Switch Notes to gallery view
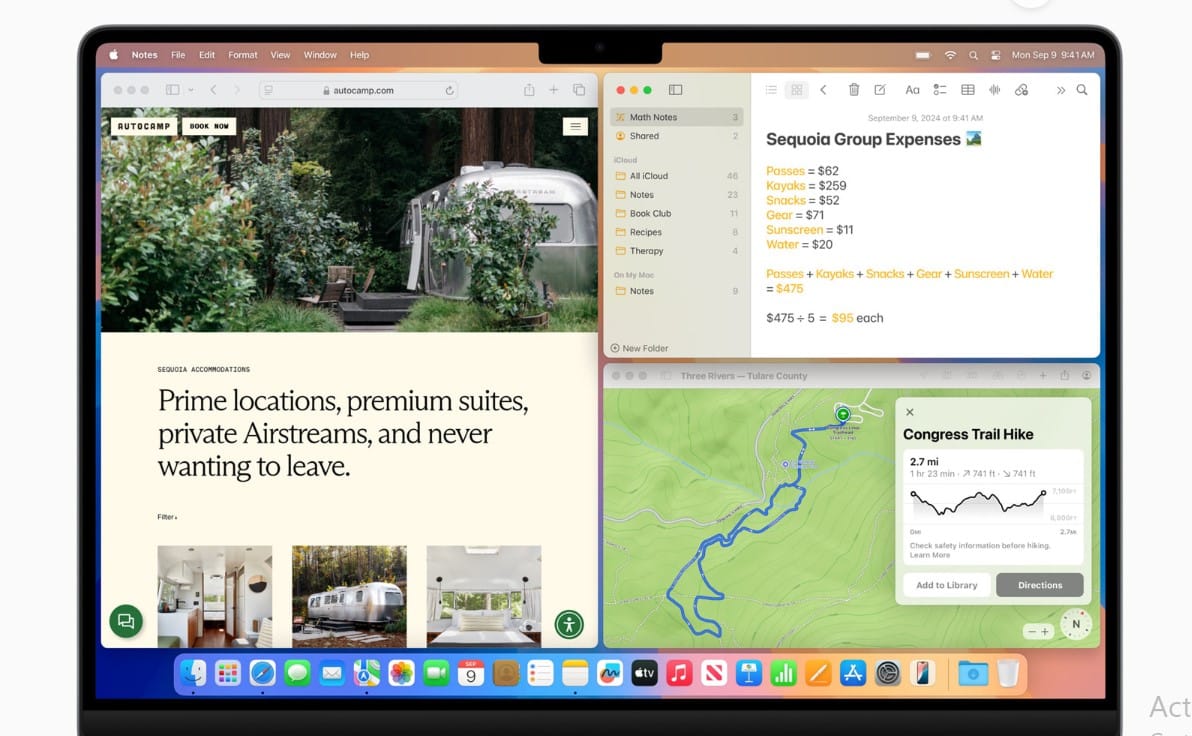Image resolution: width=1192 pixels, height=736 pixels. (796, 90)
